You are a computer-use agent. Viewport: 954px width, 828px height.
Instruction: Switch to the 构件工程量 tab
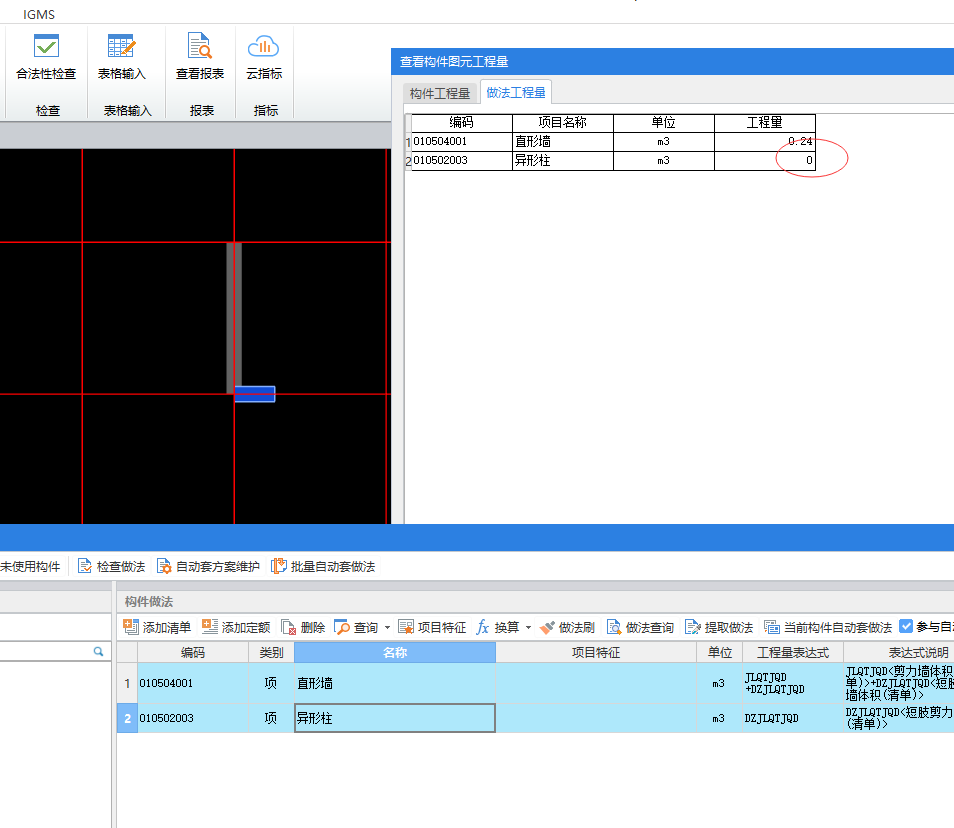click(440, 93)
